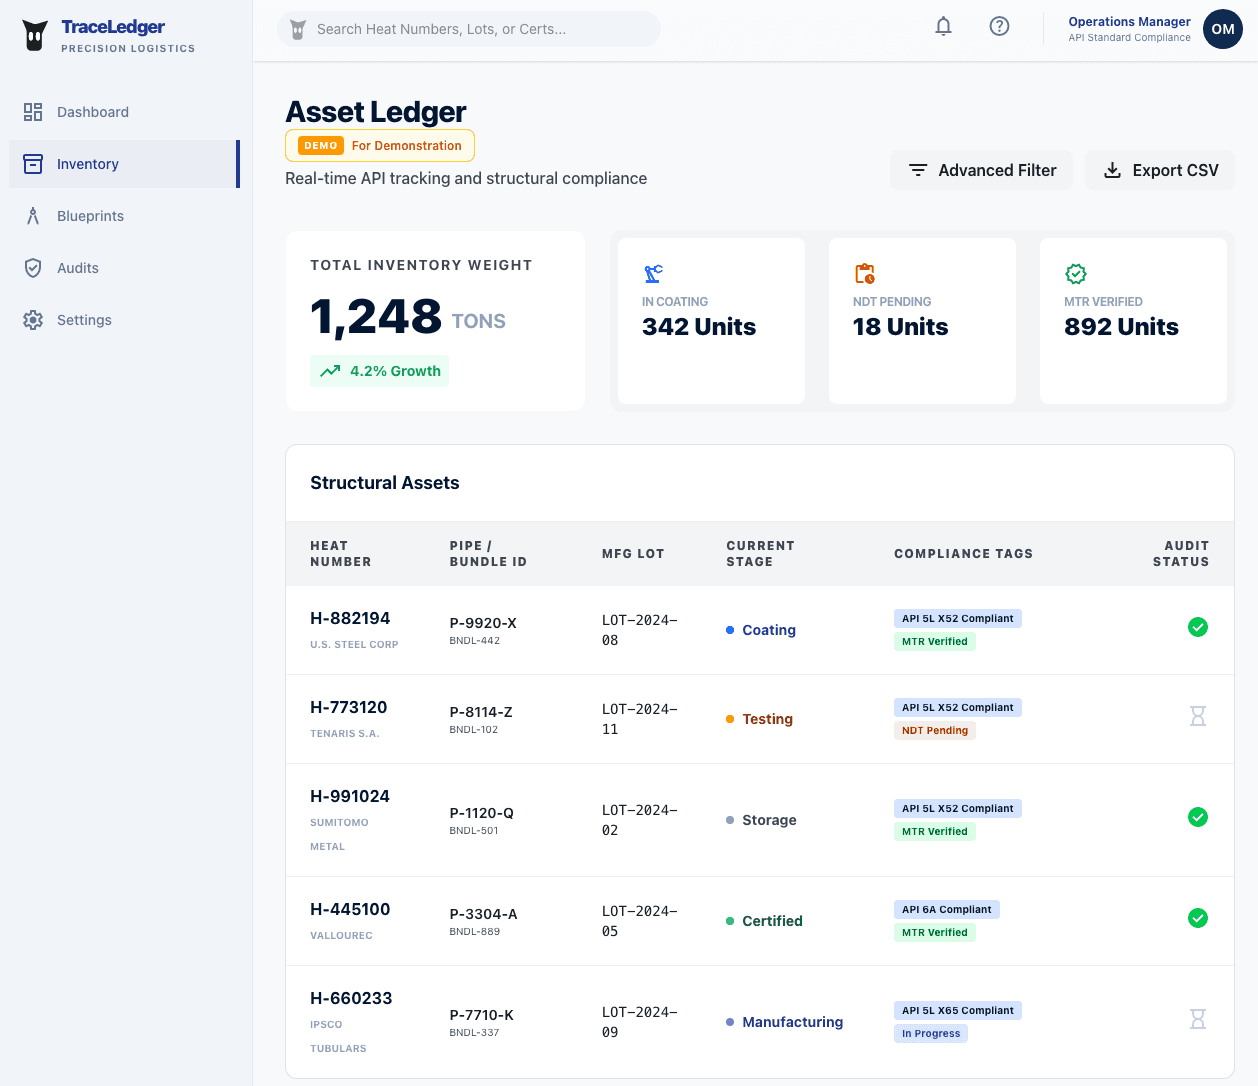
Task: Click the In Coating 342 Units card
Action: pyautogui.click(x=711, y=321)
